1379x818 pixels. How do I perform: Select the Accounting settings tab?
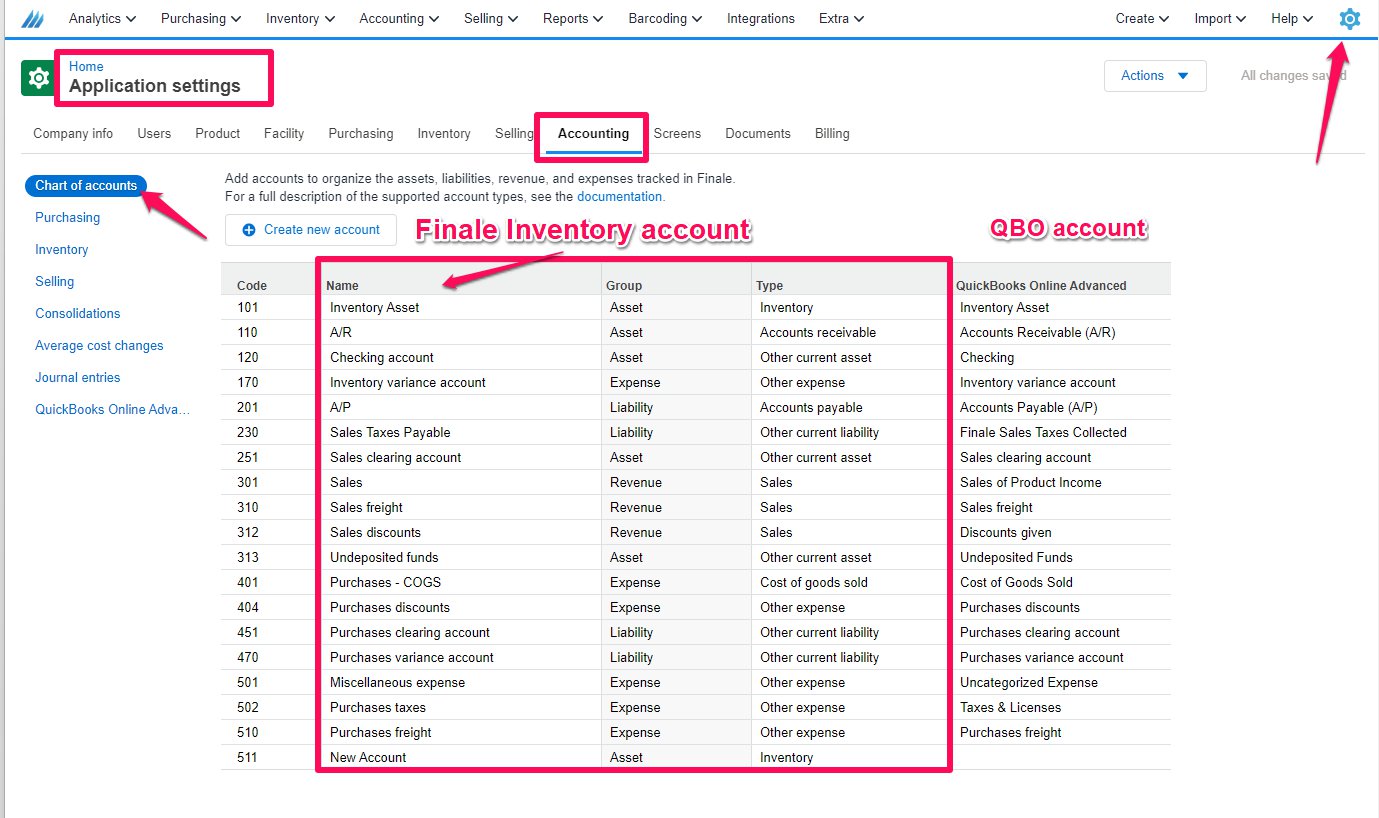pos(593,133)
